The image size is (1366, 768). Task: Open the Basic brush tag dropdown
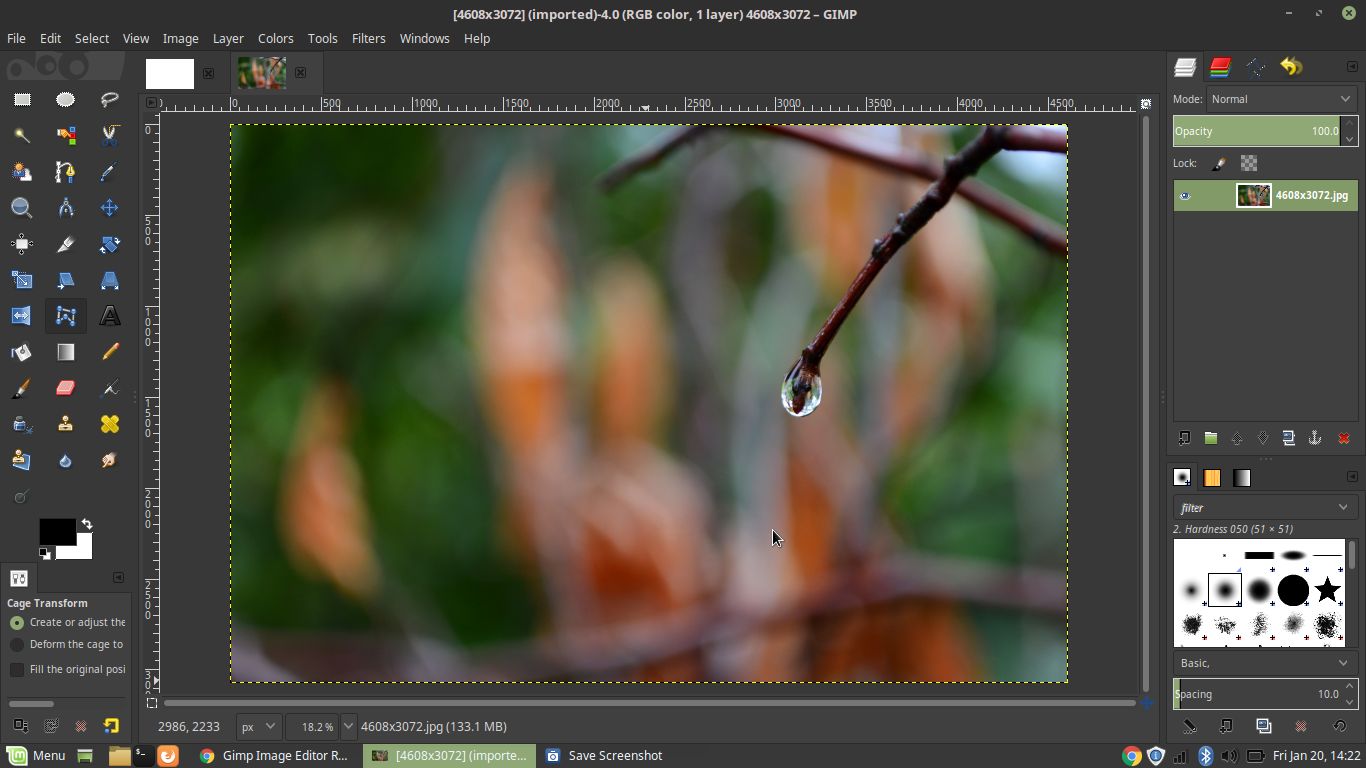pos(1264,663)
